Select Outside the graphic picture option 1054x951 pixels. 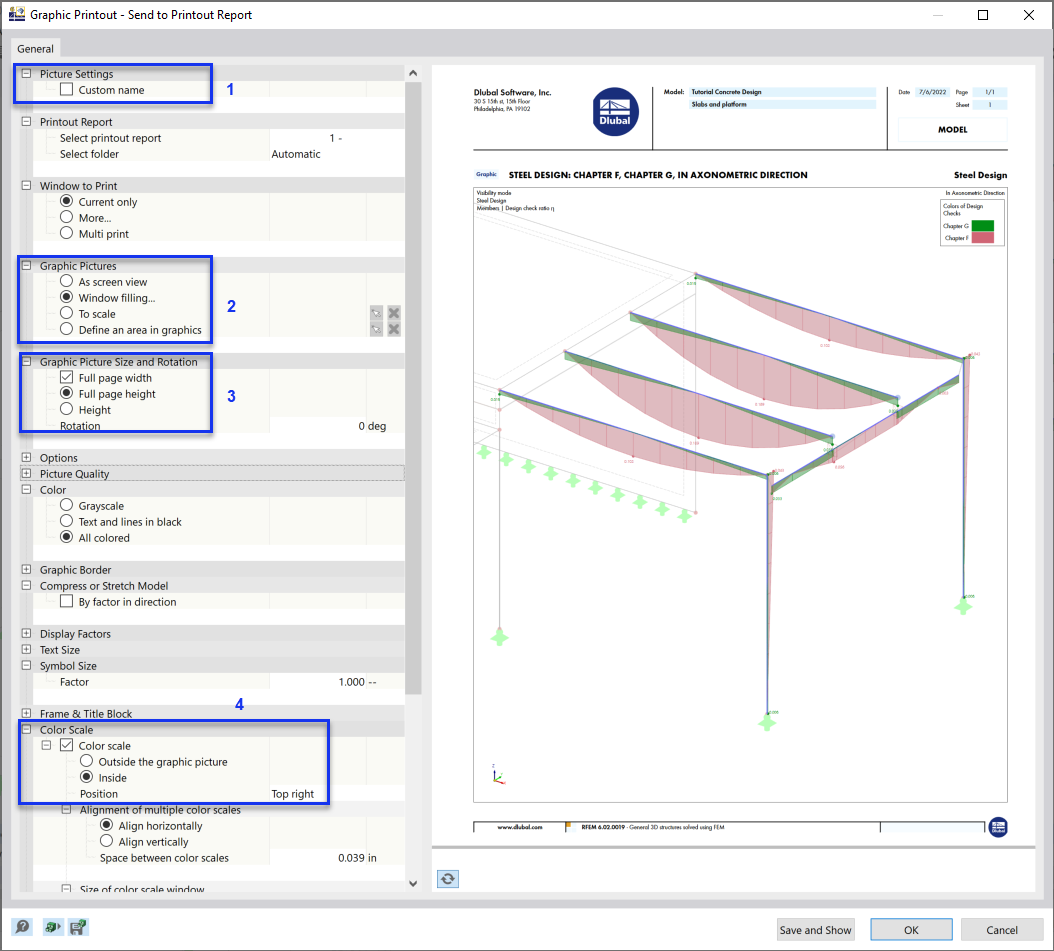(x=87, y=761)
